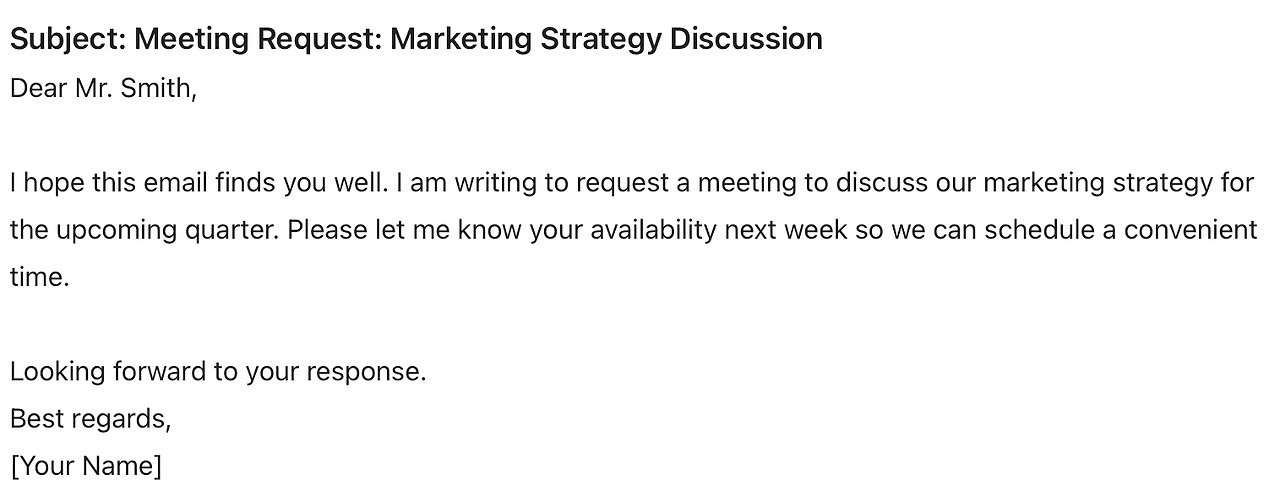Click the word 'convenient' in the body
The width and height of the screenshot is (1280, 501).
pos(1190,230)
